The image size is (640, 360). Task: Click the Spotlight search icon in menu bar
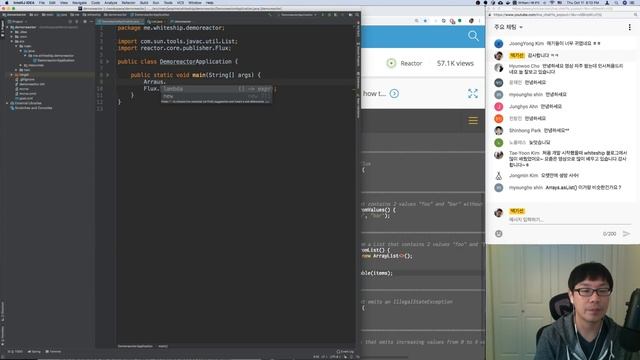(x=616, y=3)
